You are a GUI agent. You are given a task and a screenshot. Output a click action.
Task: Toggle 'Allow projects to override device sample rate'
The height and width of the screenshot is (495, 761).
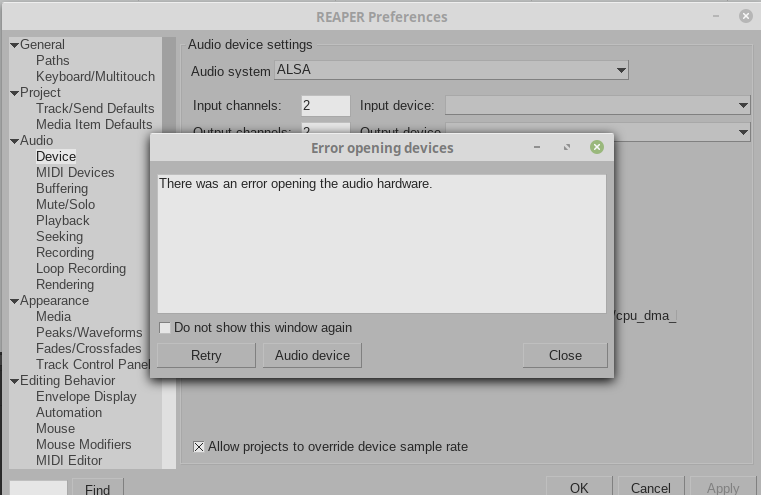[x=199, y=447]
